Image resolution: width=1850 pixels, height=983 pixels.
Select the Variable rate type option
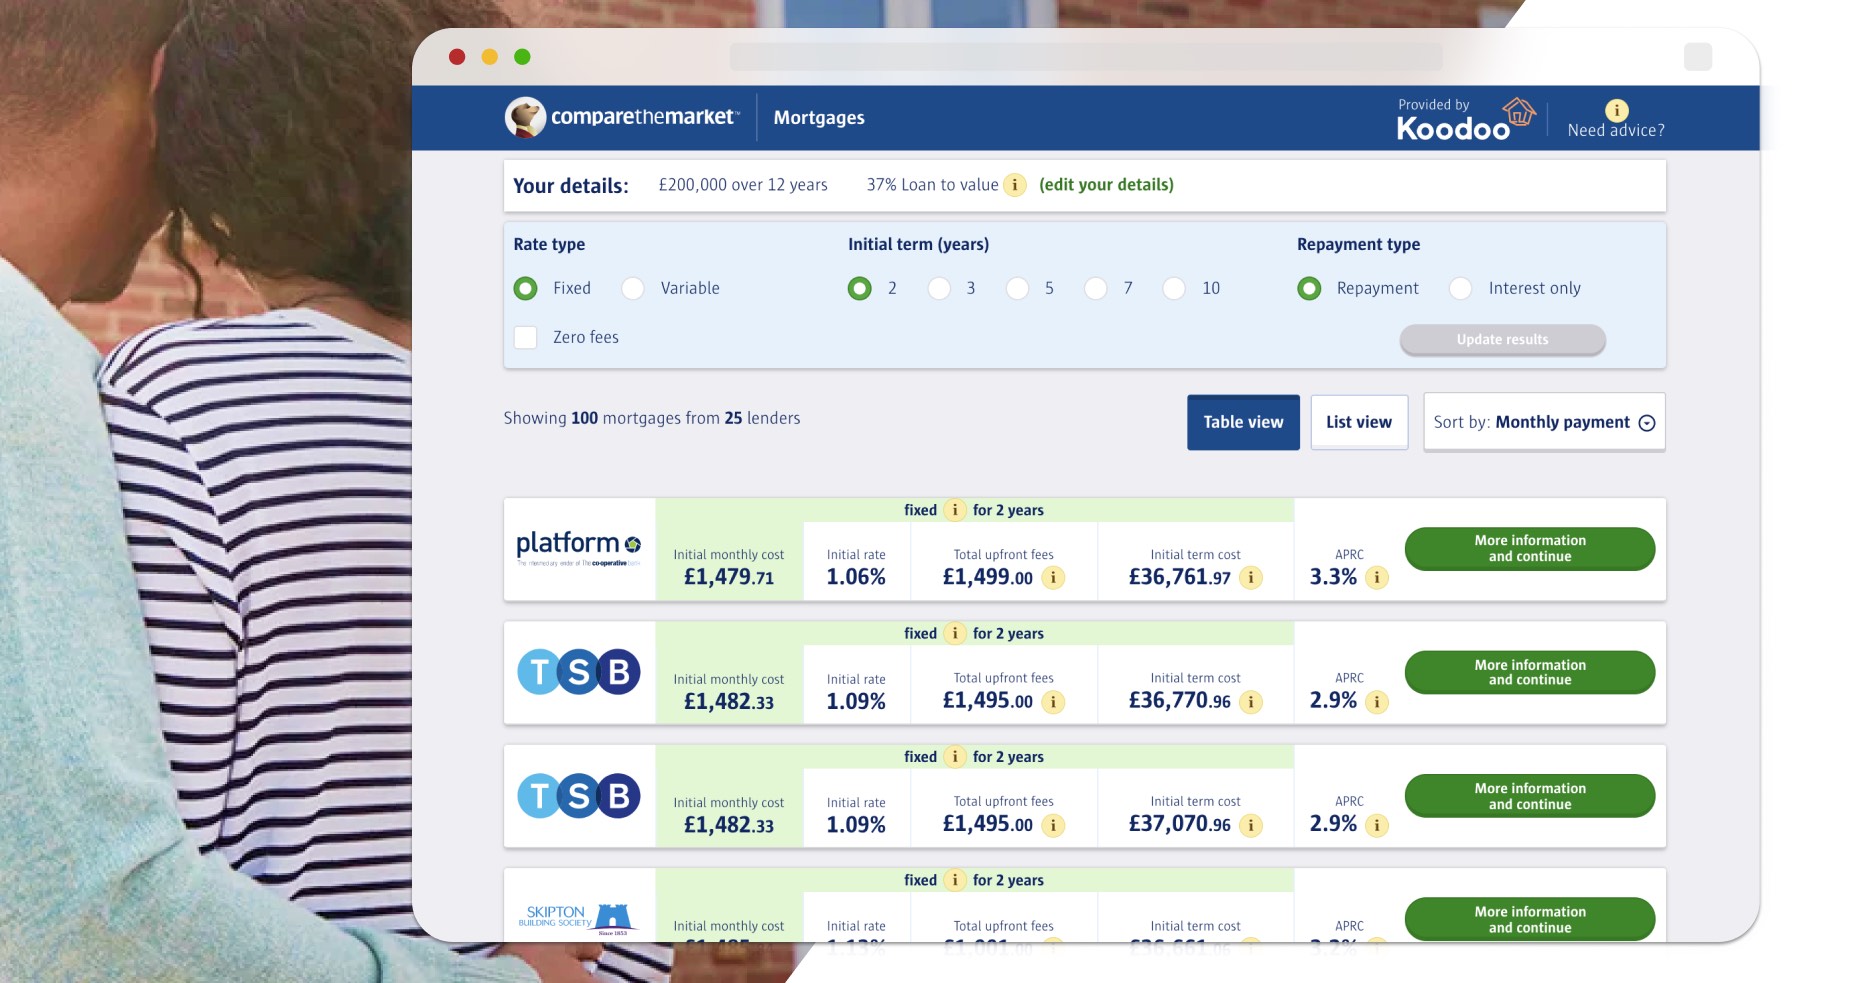click(633, 289)
